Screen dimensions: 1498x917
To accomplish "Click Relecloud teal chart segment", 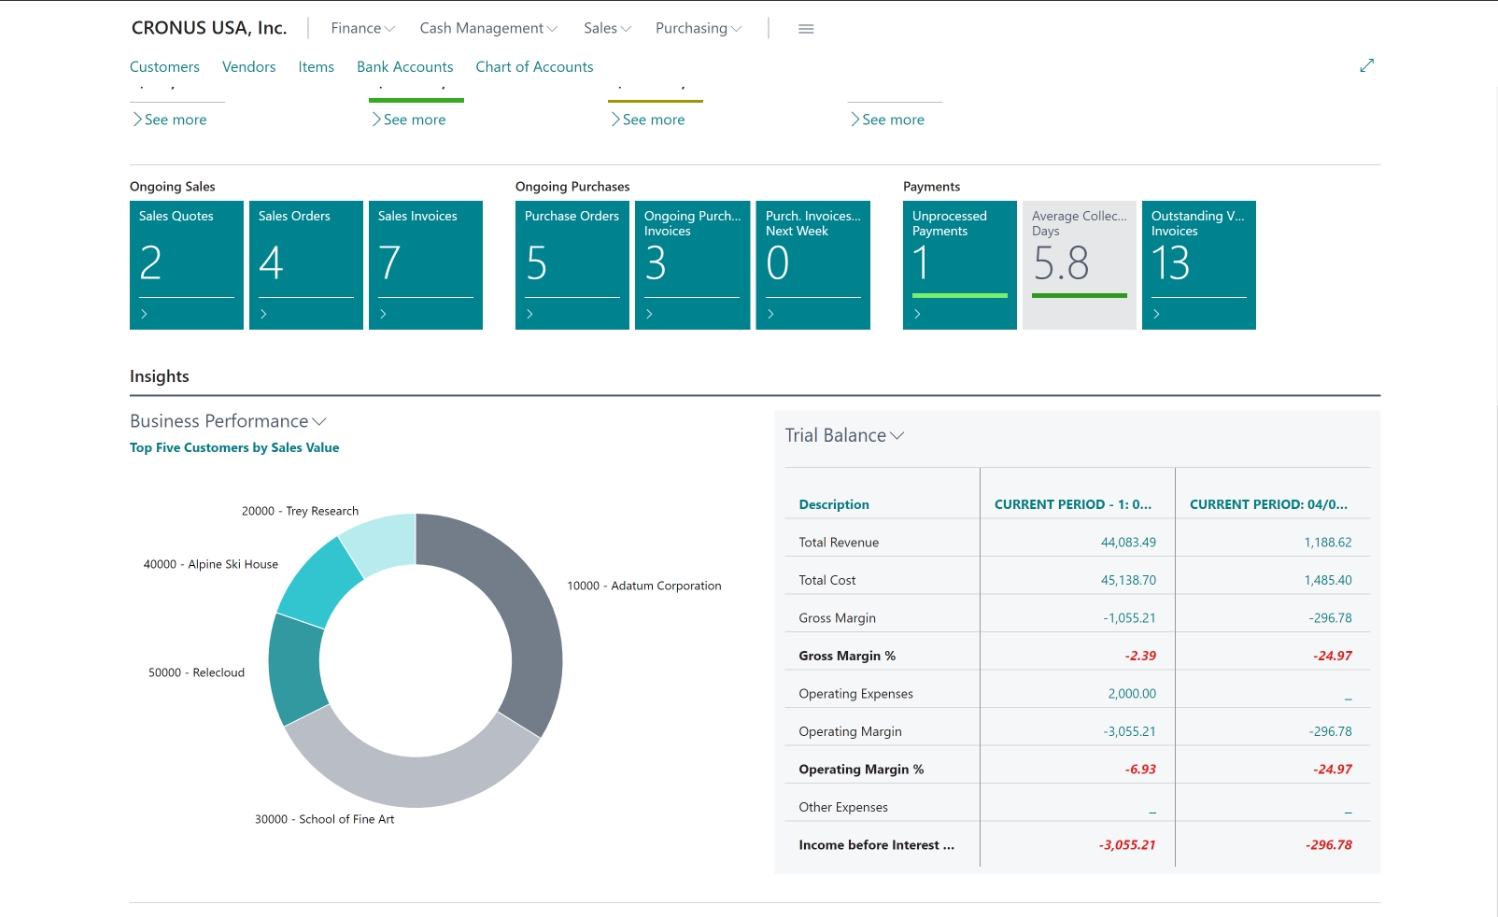I will click(x=295, y=668).
